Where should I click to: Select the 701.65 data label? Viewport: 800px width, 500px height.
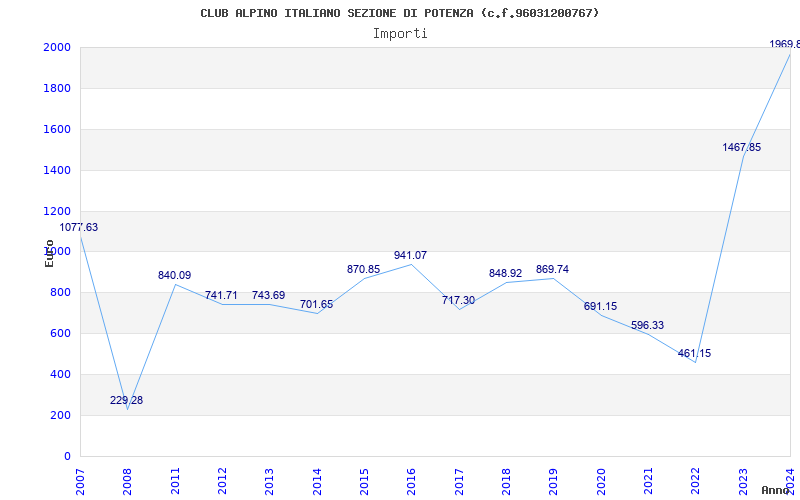(x=316, y=305)
